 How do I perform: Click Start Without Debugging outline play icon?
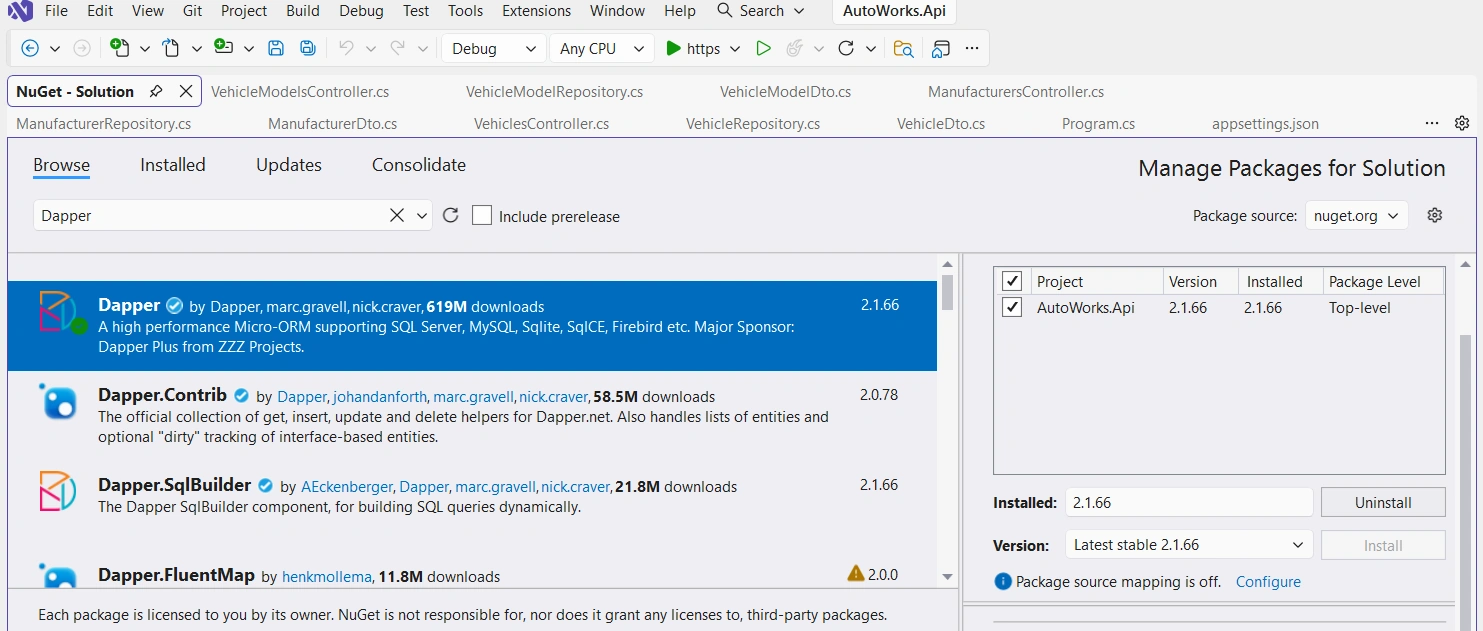click(763, 48)
